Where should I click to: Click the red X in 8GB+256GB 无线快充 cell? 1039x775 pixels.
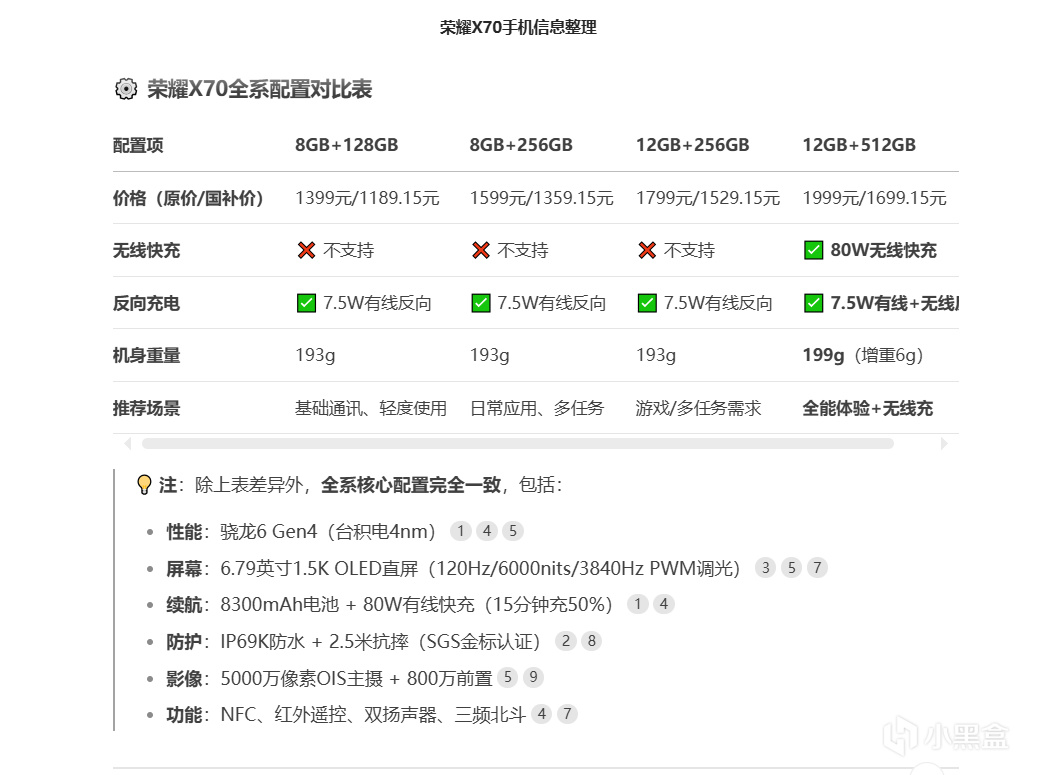coord(480,250)
